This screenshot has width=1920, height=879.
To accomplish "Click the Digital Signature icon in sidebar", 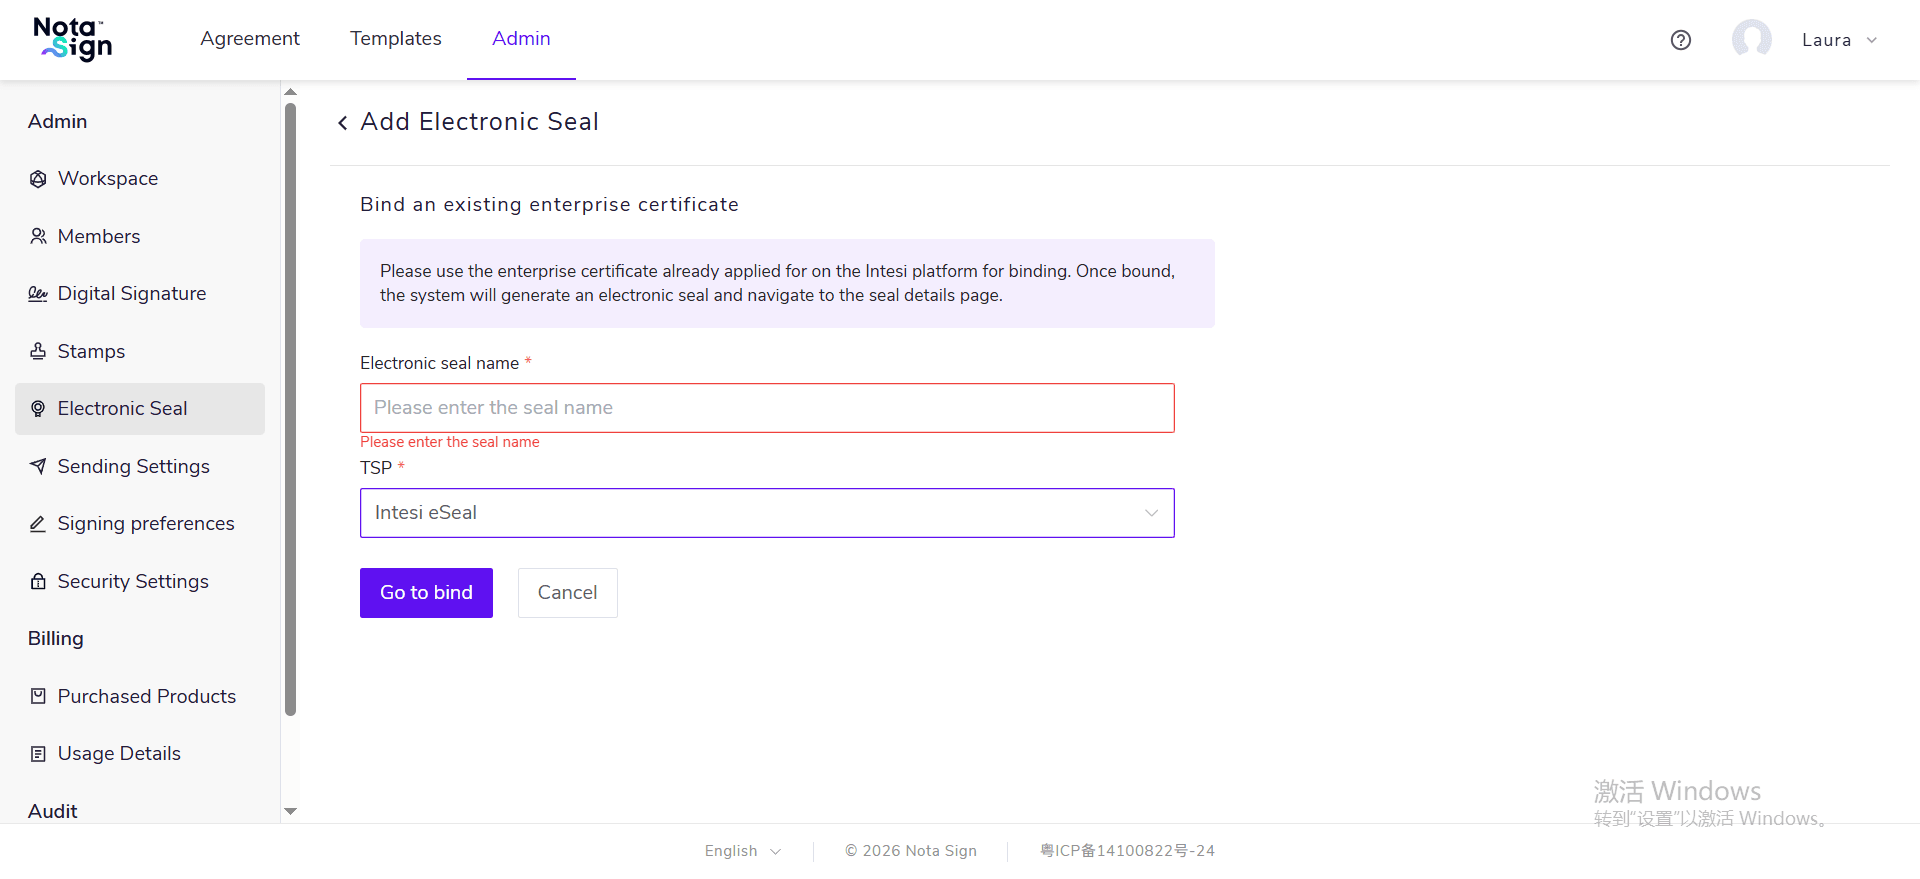I will pos(38,294).
